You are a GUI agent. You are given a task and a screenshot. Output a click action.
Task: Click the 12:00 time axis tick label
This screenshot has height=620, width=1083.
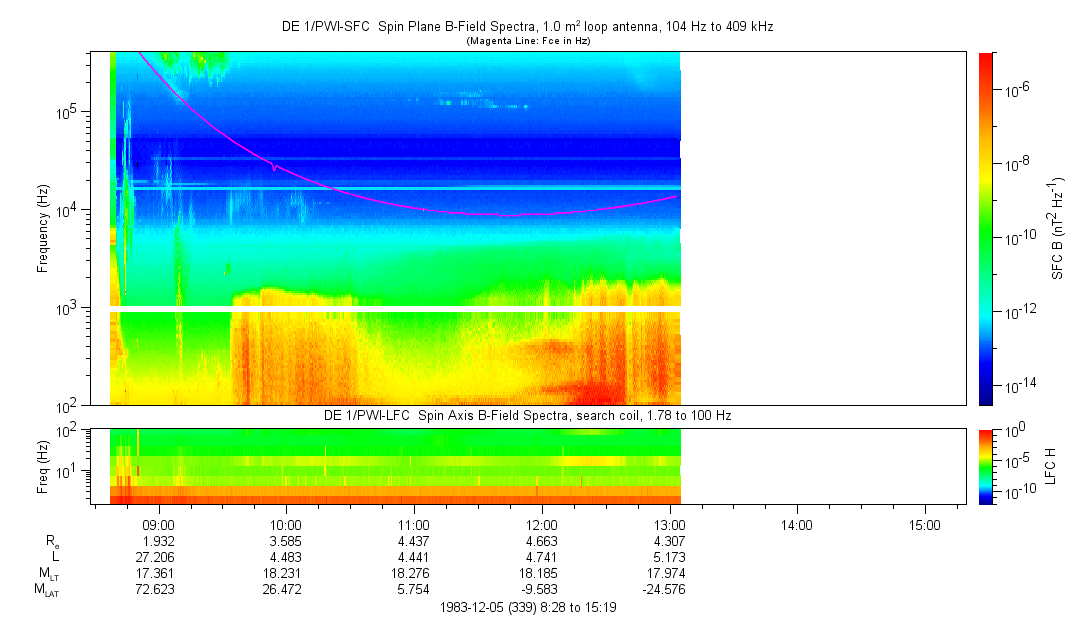(541, 524)
